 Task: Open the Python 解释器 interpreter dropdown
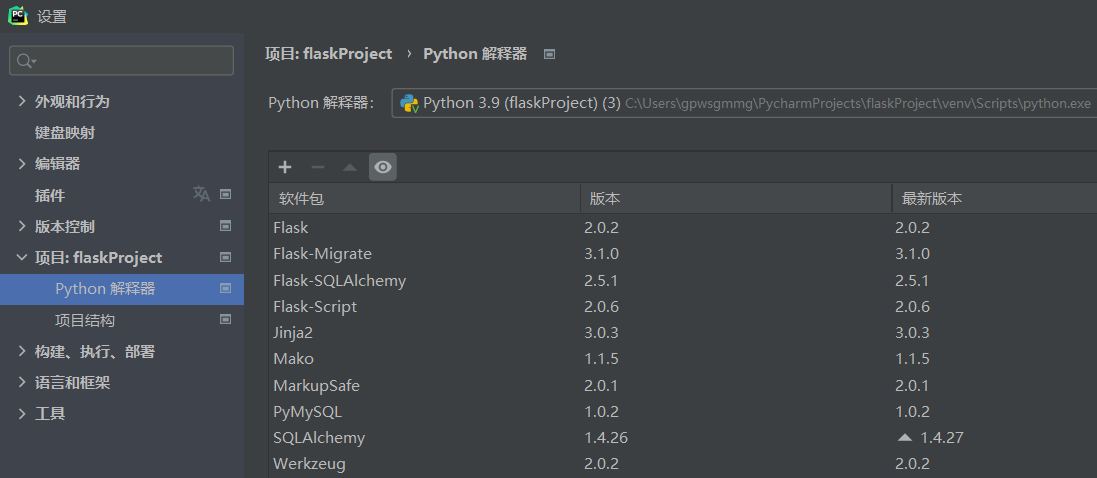[x=744, y=104]
